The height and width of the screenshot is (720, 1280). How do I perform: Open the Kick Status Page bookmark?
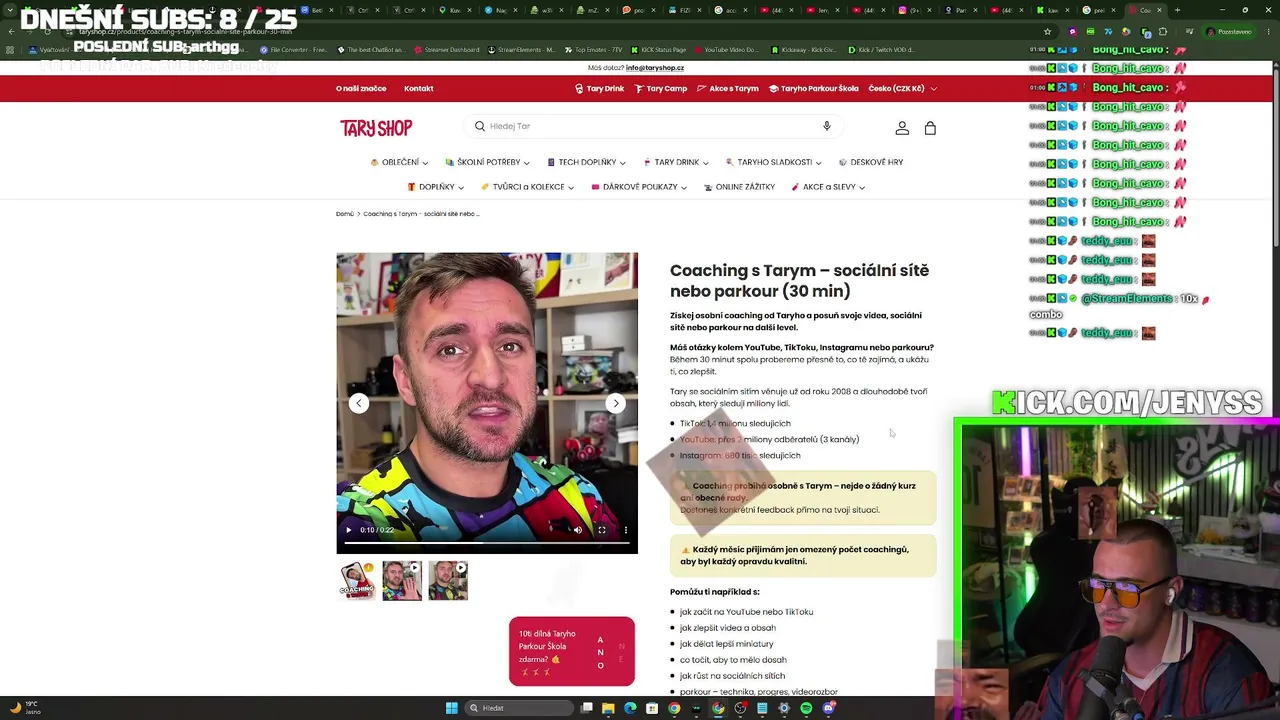pyautogui.click(x=657, y=50)
